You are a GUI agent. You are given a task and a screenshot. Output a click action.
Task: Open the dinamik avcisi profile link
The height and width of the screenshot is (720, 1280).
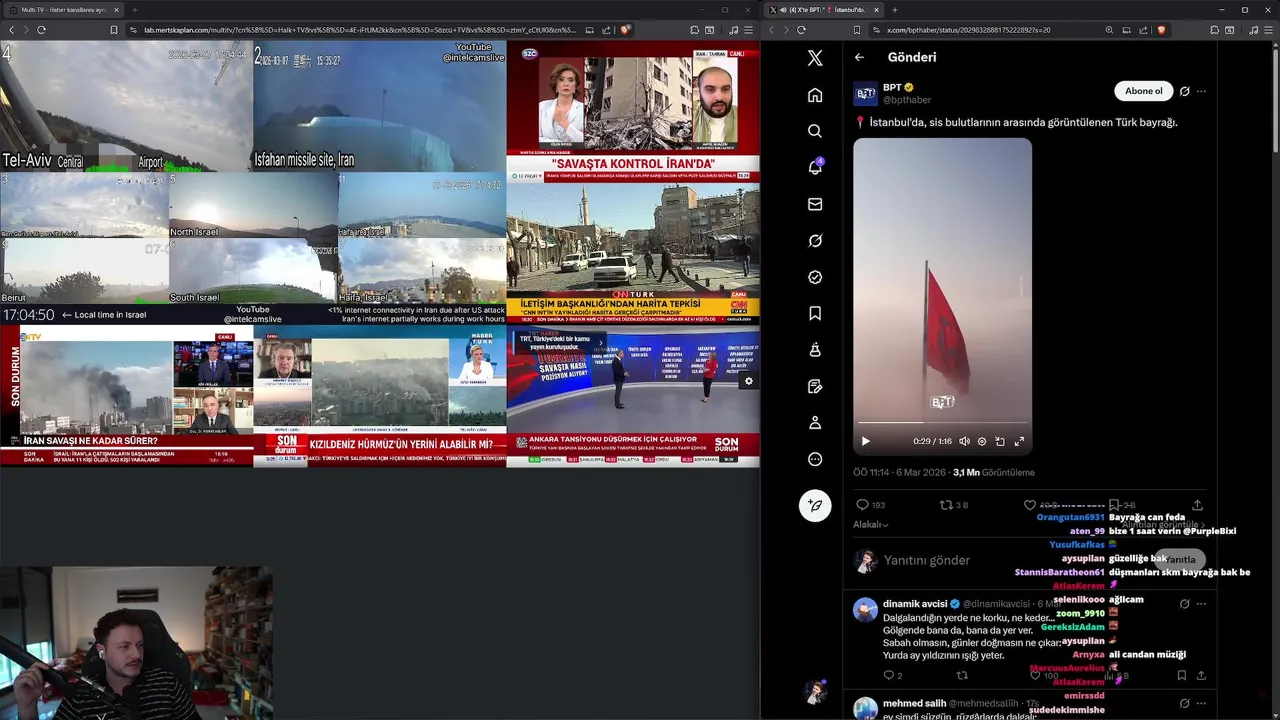pyautogui.click(x=914, y=604)
